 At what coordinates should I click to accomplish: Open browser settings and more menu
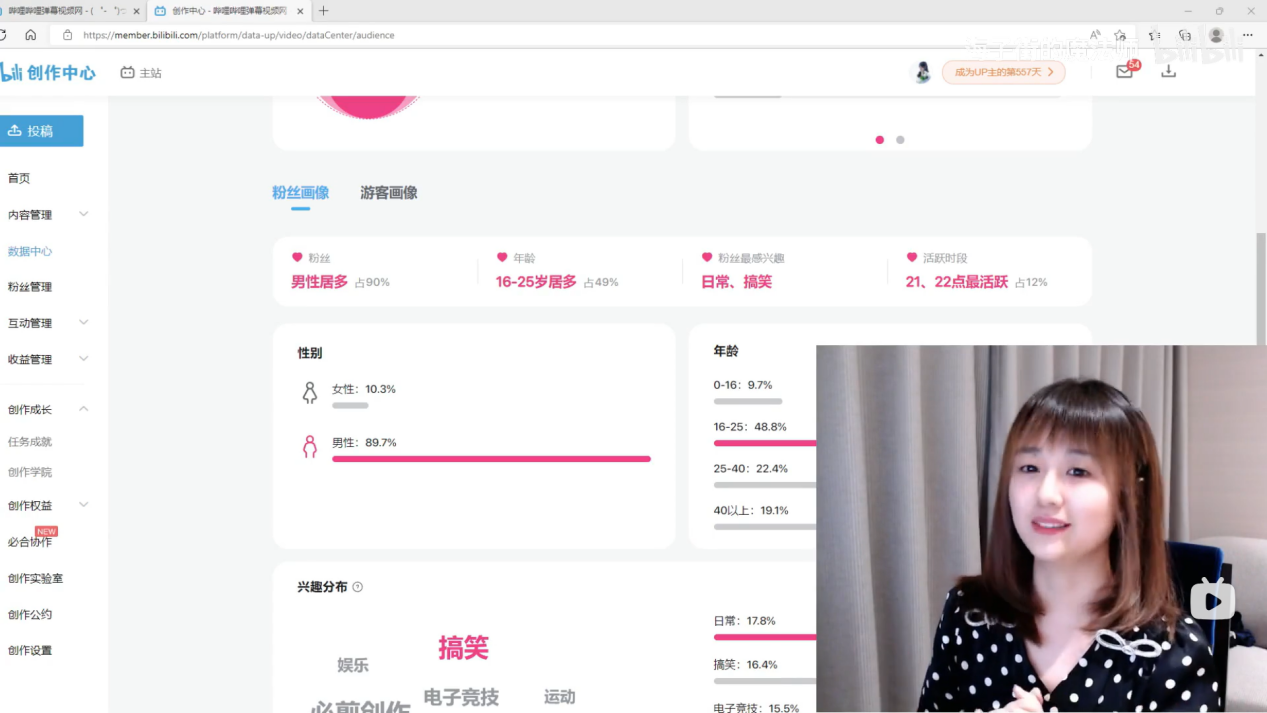[1247, 35]
